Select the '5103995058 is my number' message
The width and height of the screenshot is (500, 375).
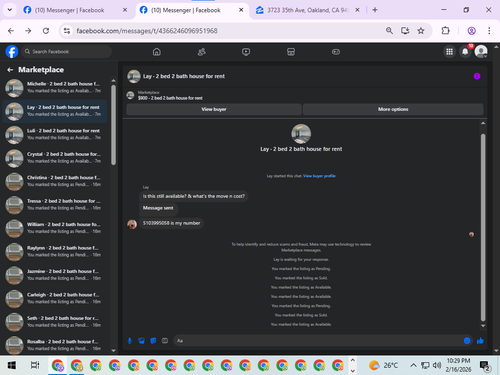point(171,223)
